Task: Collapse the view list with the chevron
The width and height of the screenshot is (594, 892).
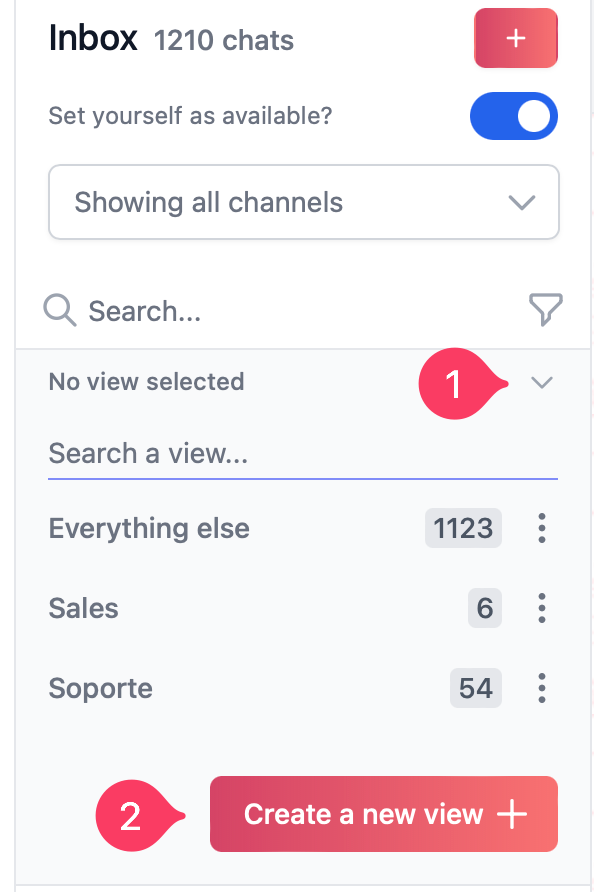Action: [542, 382]
